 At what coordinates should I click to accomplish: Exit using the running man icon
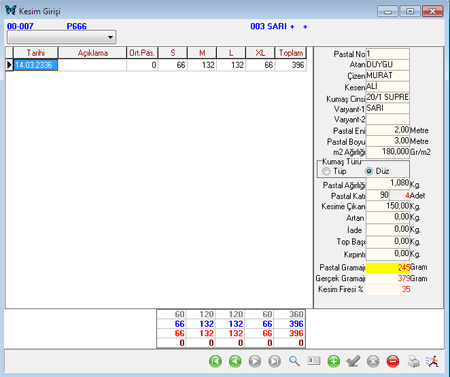click(x=433, y=361)
